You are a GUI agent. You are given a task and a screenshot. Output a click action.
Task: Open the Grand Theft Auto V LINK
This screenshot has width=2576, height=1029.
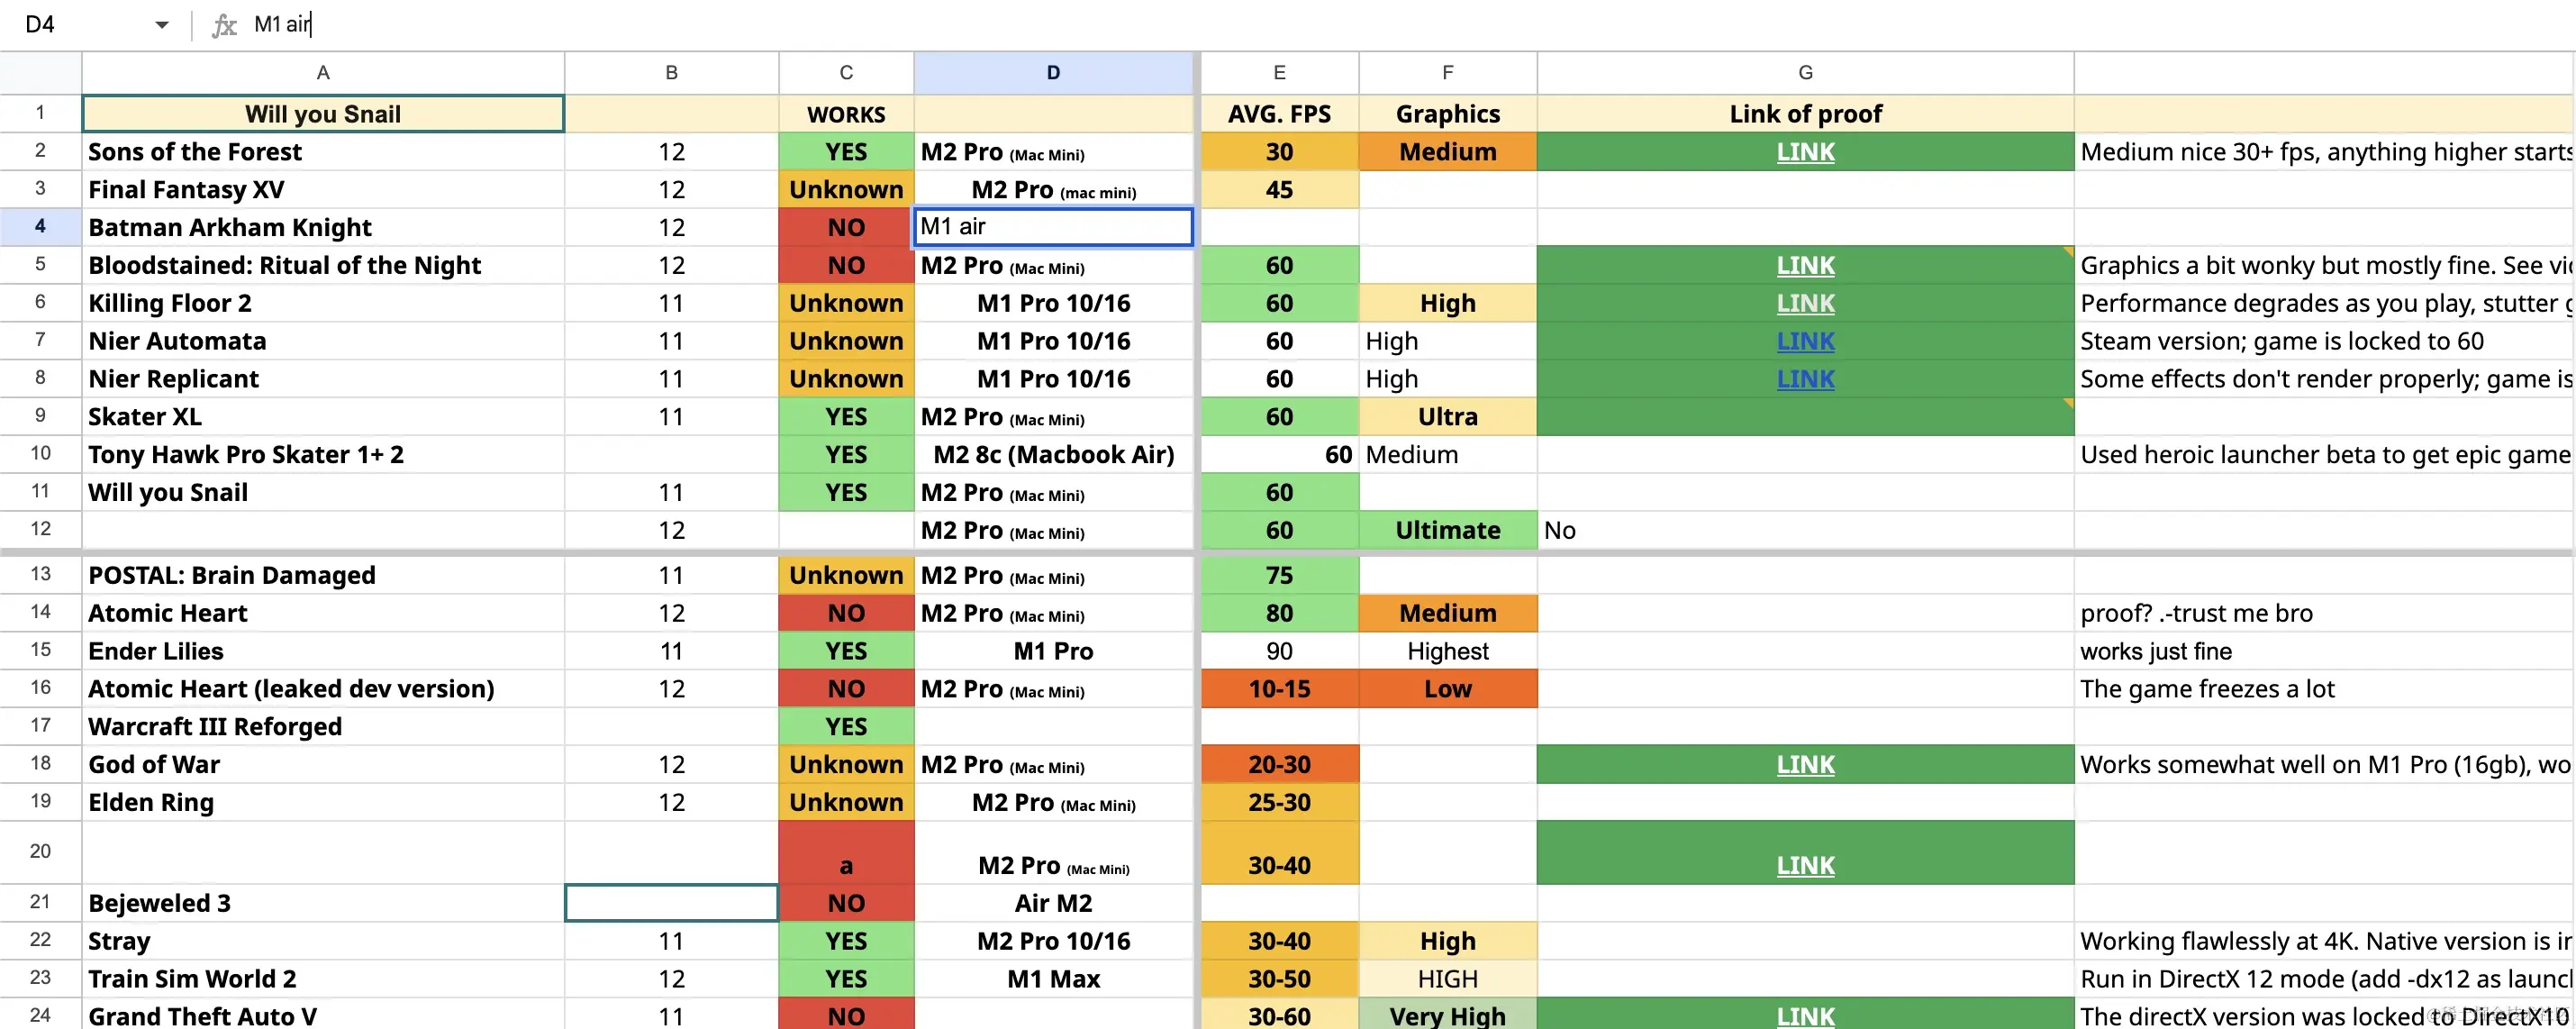pyautogui.click(x=1805, y=1016)
